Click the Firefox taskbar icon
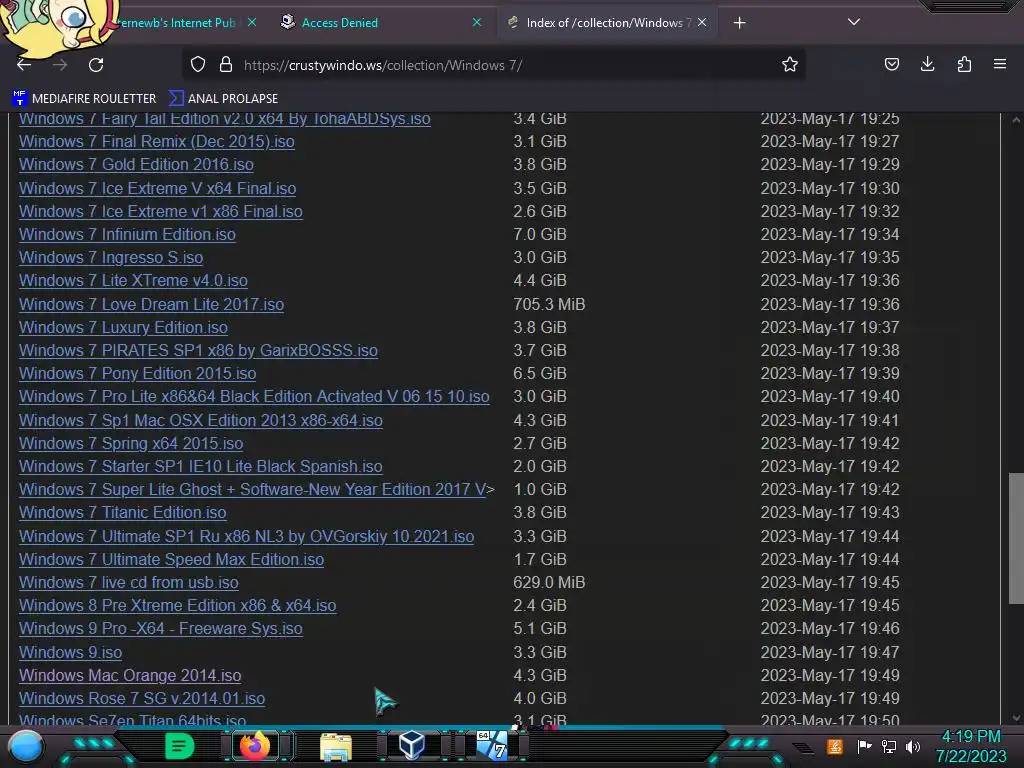Screen dimensions: 1024x768 [x=255, y=746]
